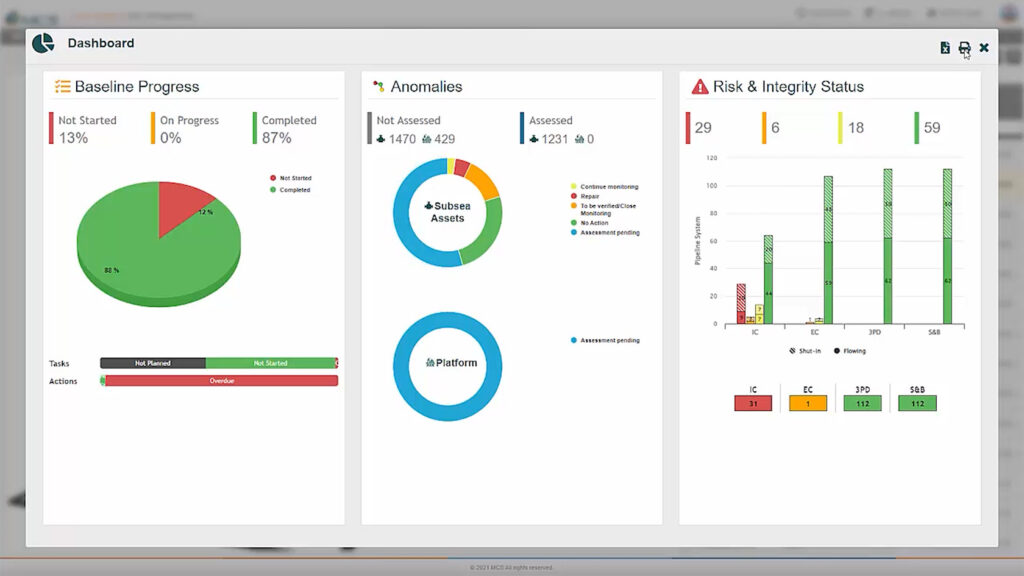Click the Anomalies header icon
The image size is (1024, 576).
pos(378,87)
